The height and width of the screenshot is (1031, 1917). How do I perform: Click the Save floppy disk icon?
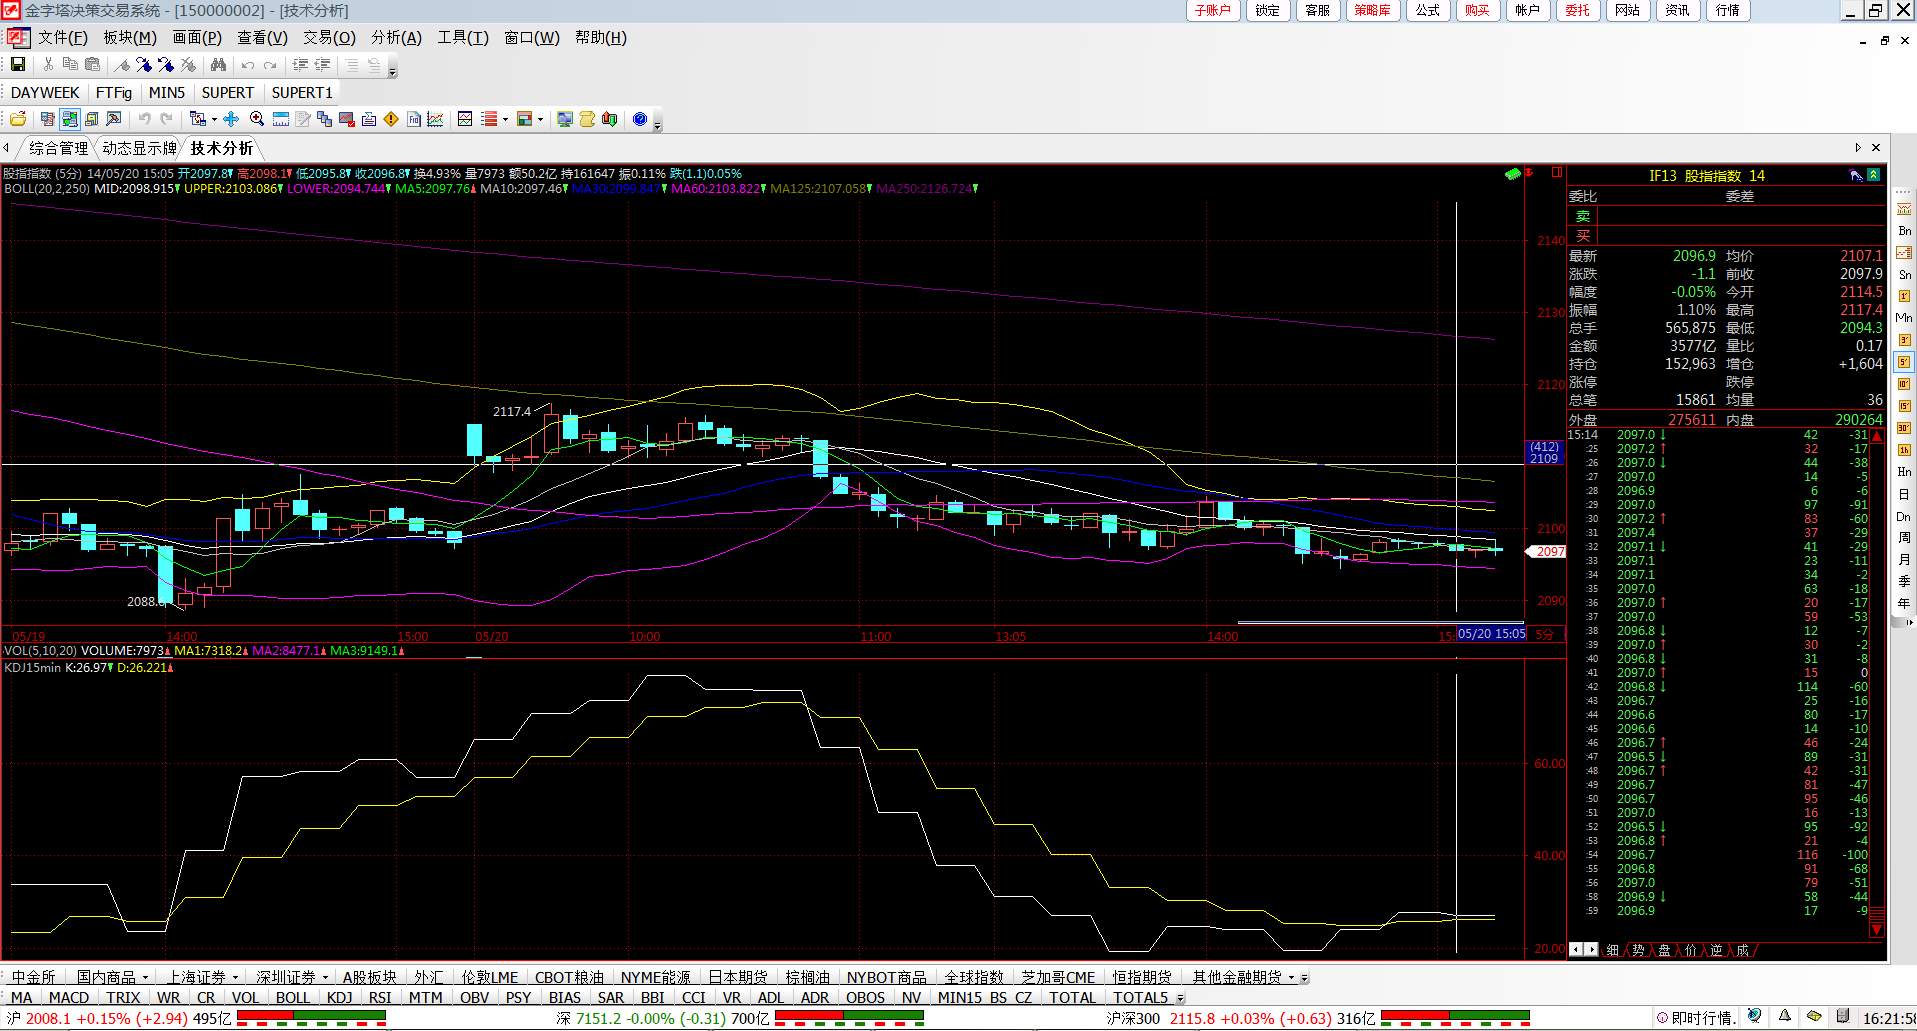(18, 65)
